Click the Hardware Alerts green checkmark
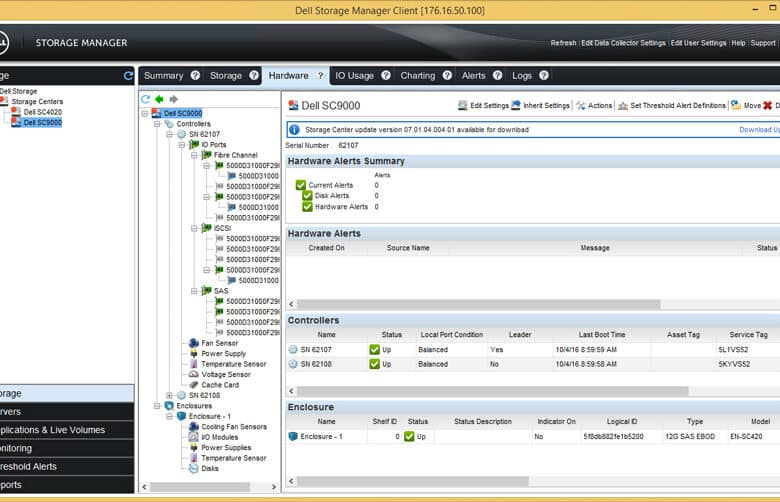The image size is (780, 502). (307, 207)
